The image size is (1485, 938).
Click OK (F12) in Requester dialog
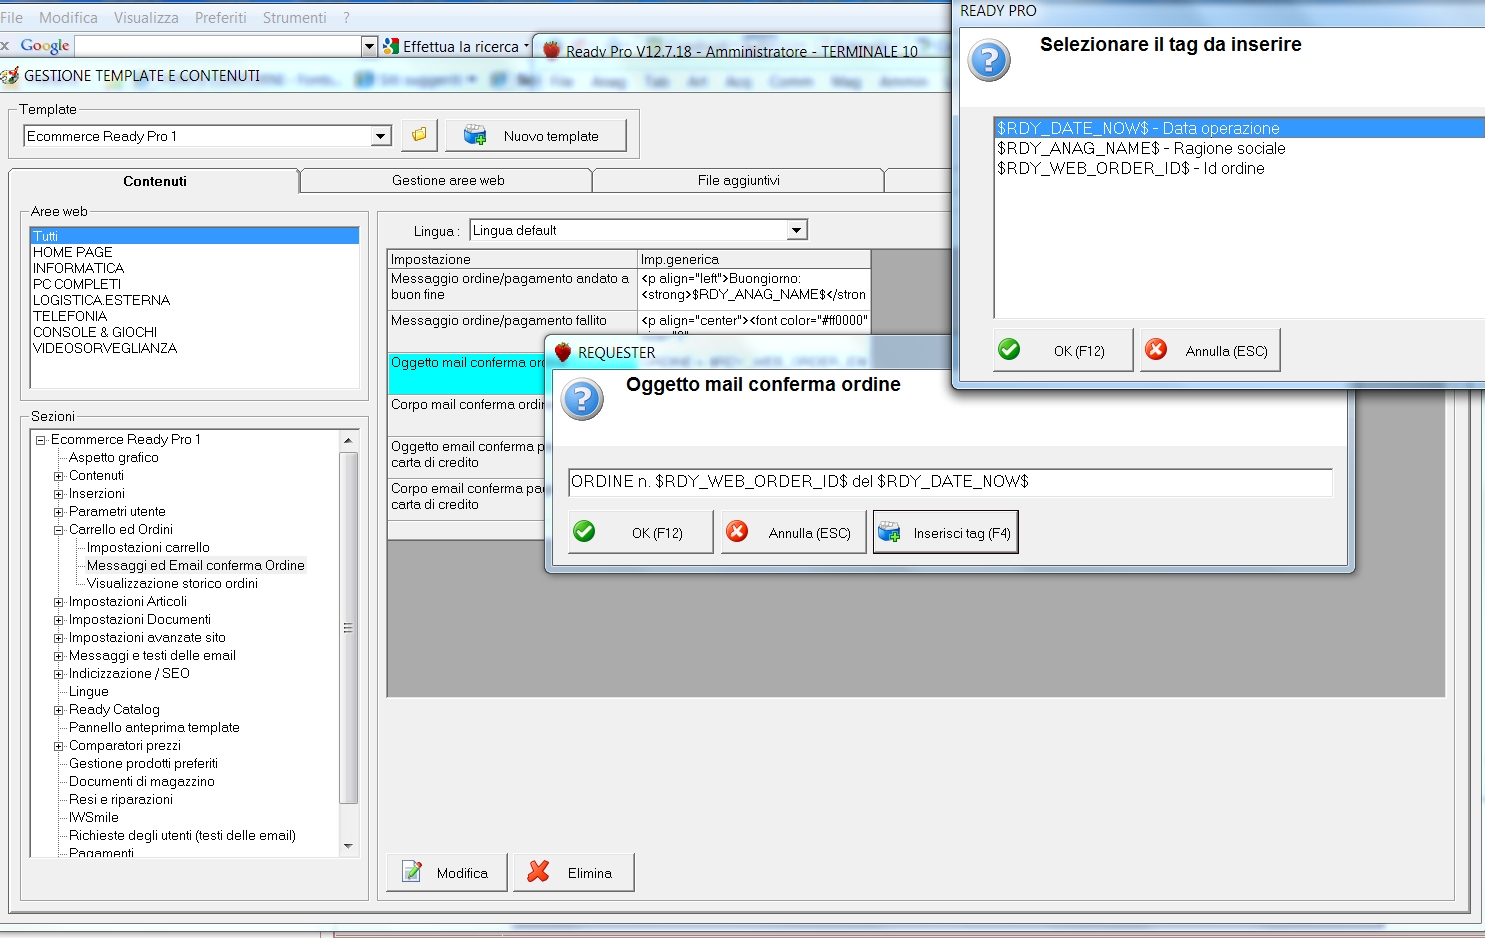point(641,532)
